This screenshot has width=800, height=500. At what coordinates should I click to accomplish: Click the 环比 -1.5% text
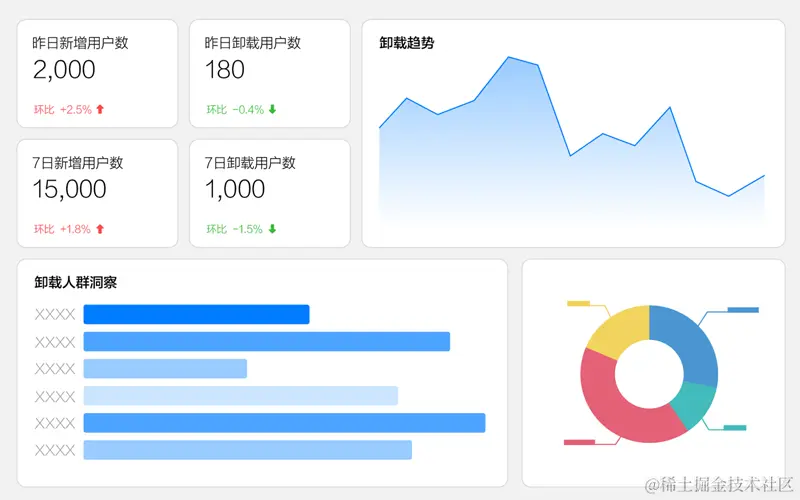234,229
